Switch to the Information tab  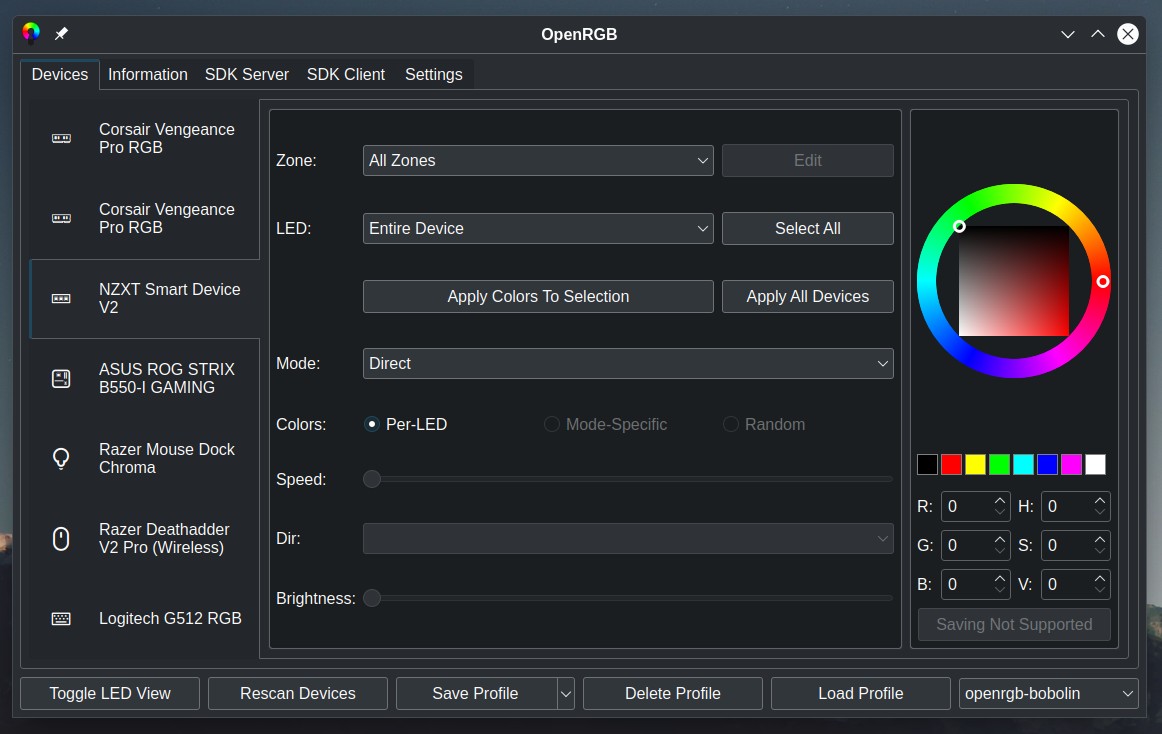[x=147, y=74]
